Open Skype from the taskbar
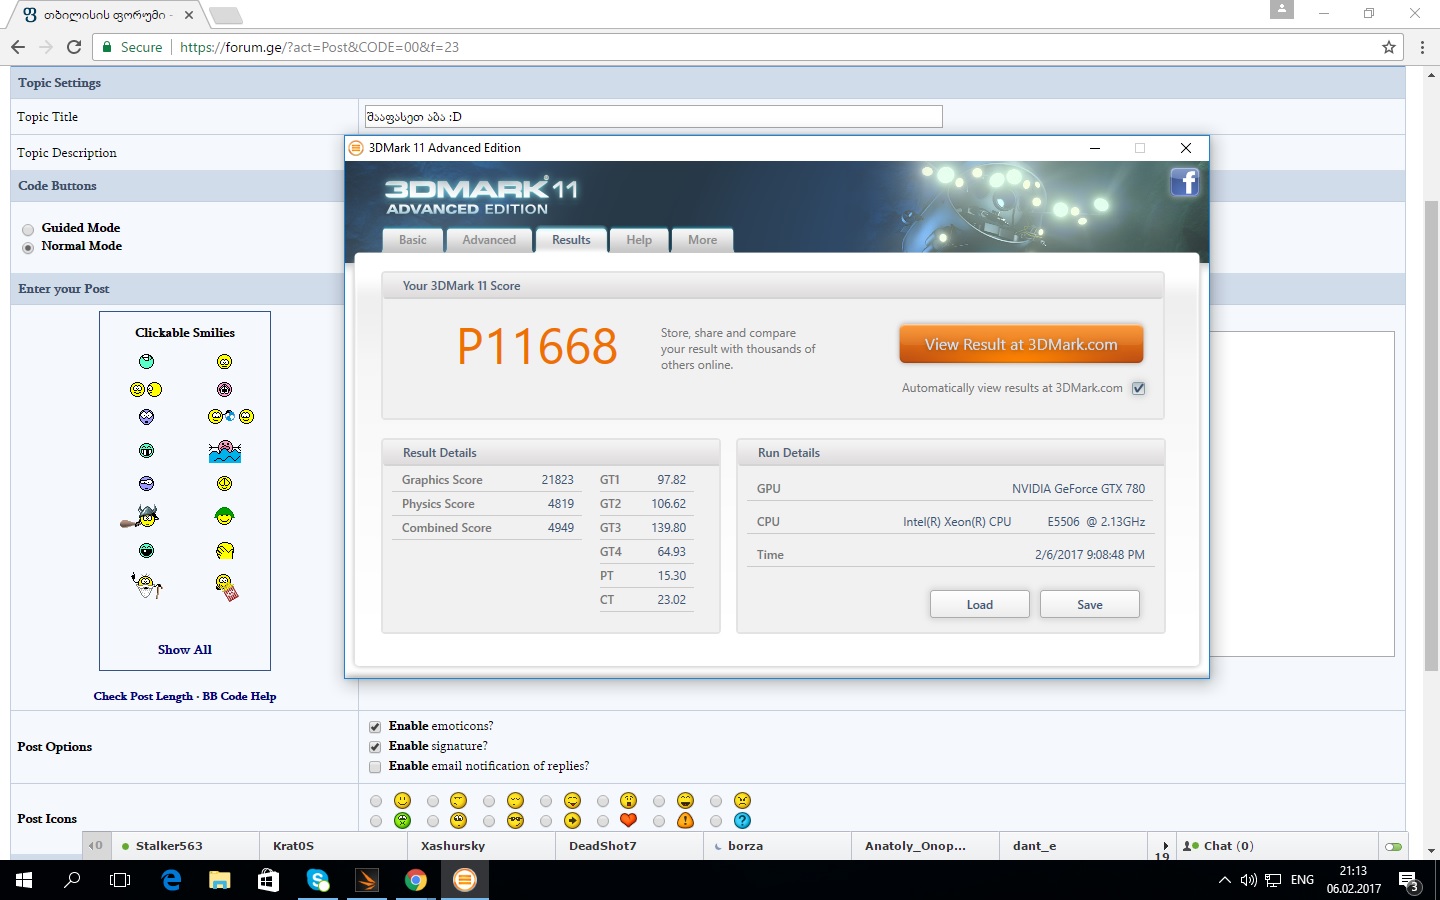This screenshot has height=900, width=1440. point(318,880)
